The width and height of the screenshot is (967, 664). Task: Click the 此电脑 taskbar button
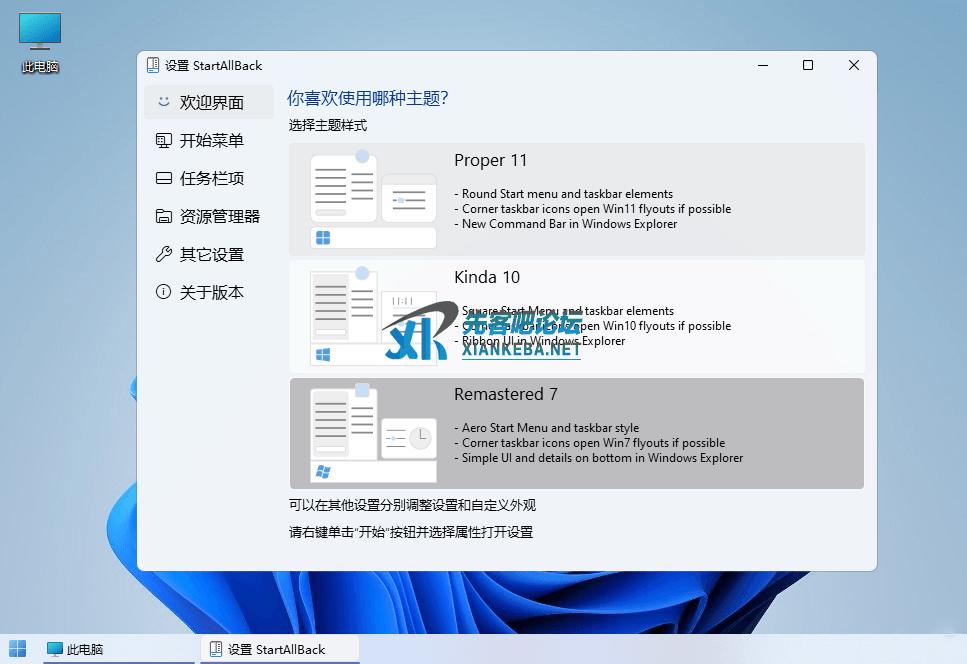click(75, 649)
